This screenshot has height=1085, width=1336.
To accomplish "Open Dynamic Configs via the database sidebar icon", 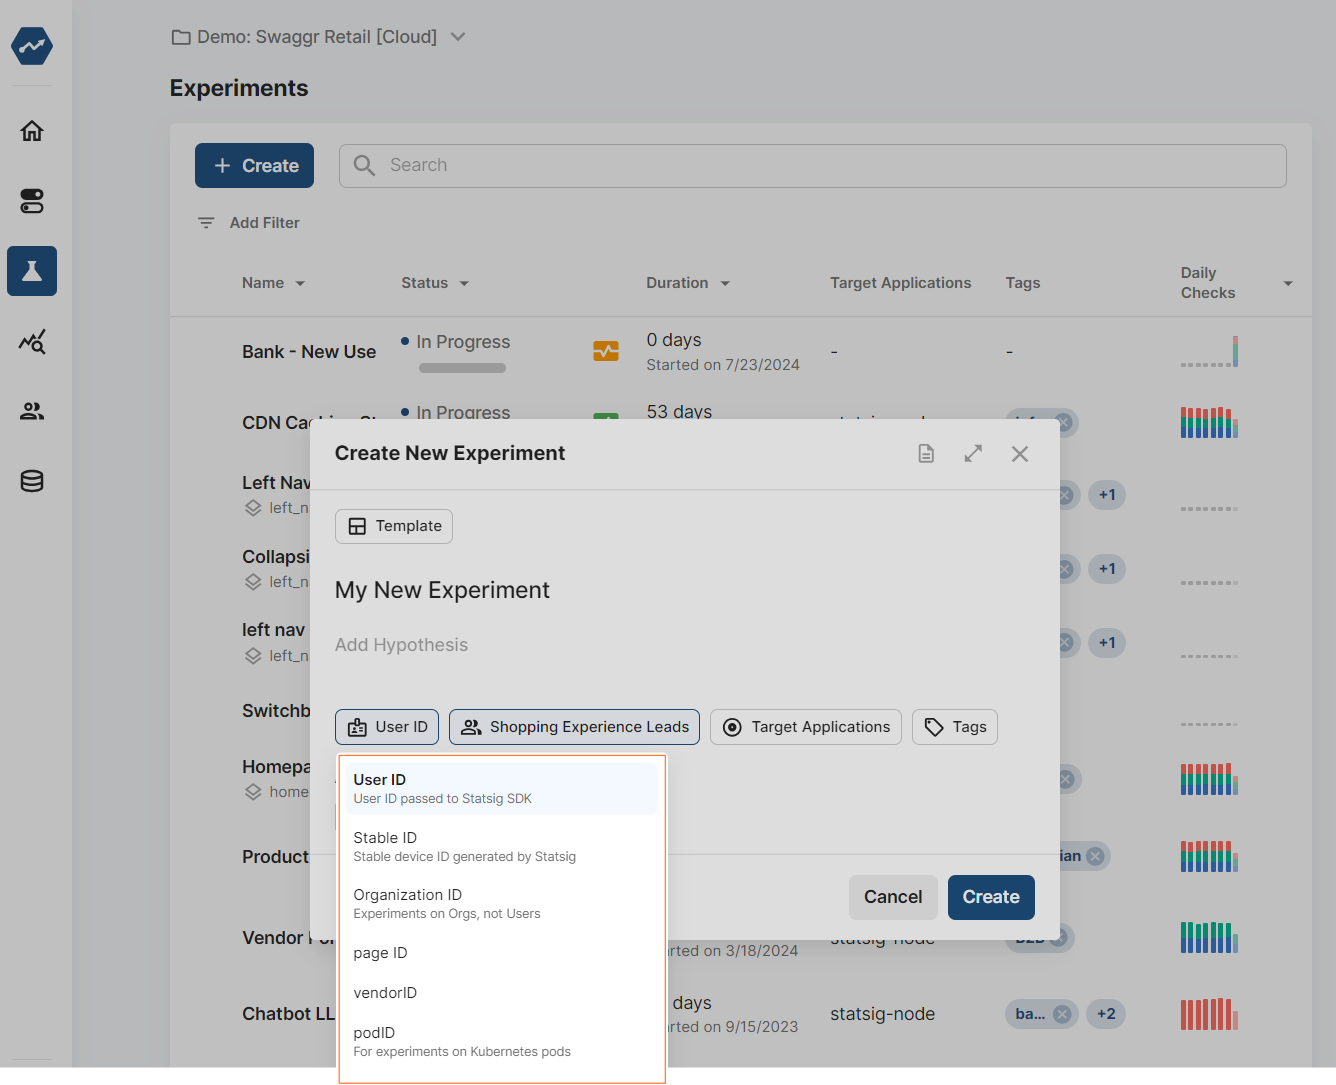I will tap(31, 480).
